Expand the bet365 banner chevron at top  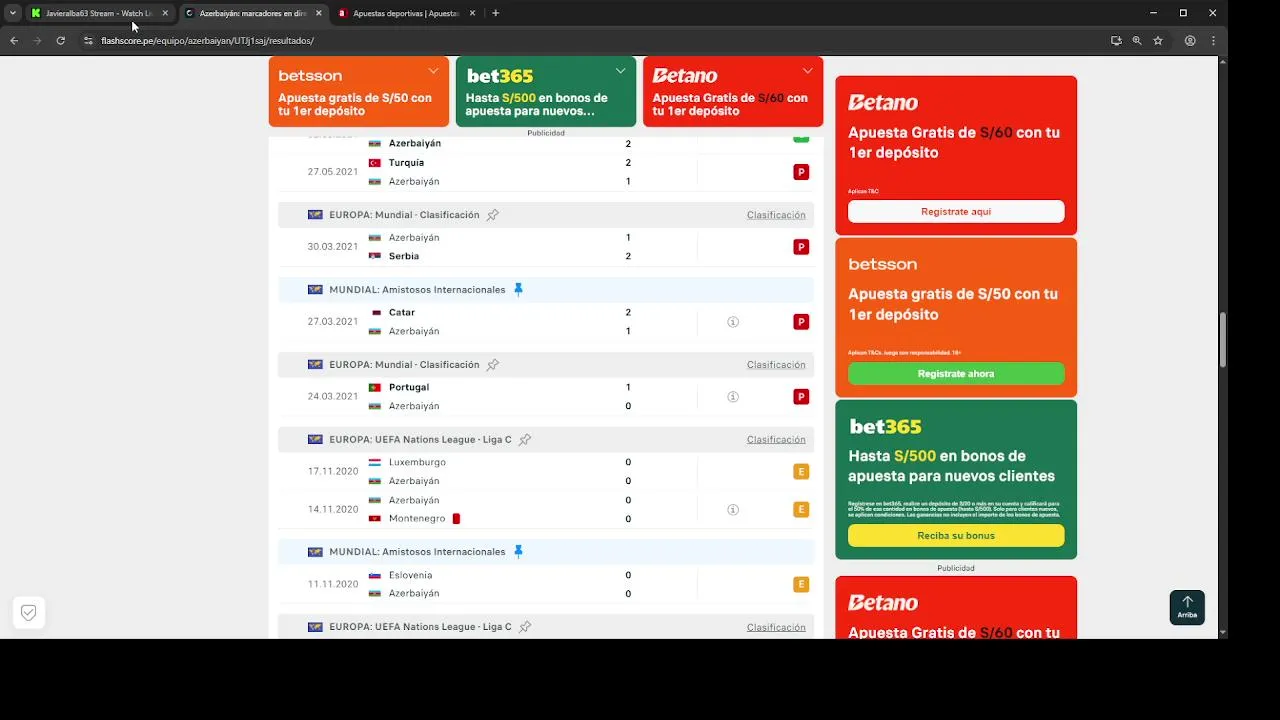click(620, 71)
